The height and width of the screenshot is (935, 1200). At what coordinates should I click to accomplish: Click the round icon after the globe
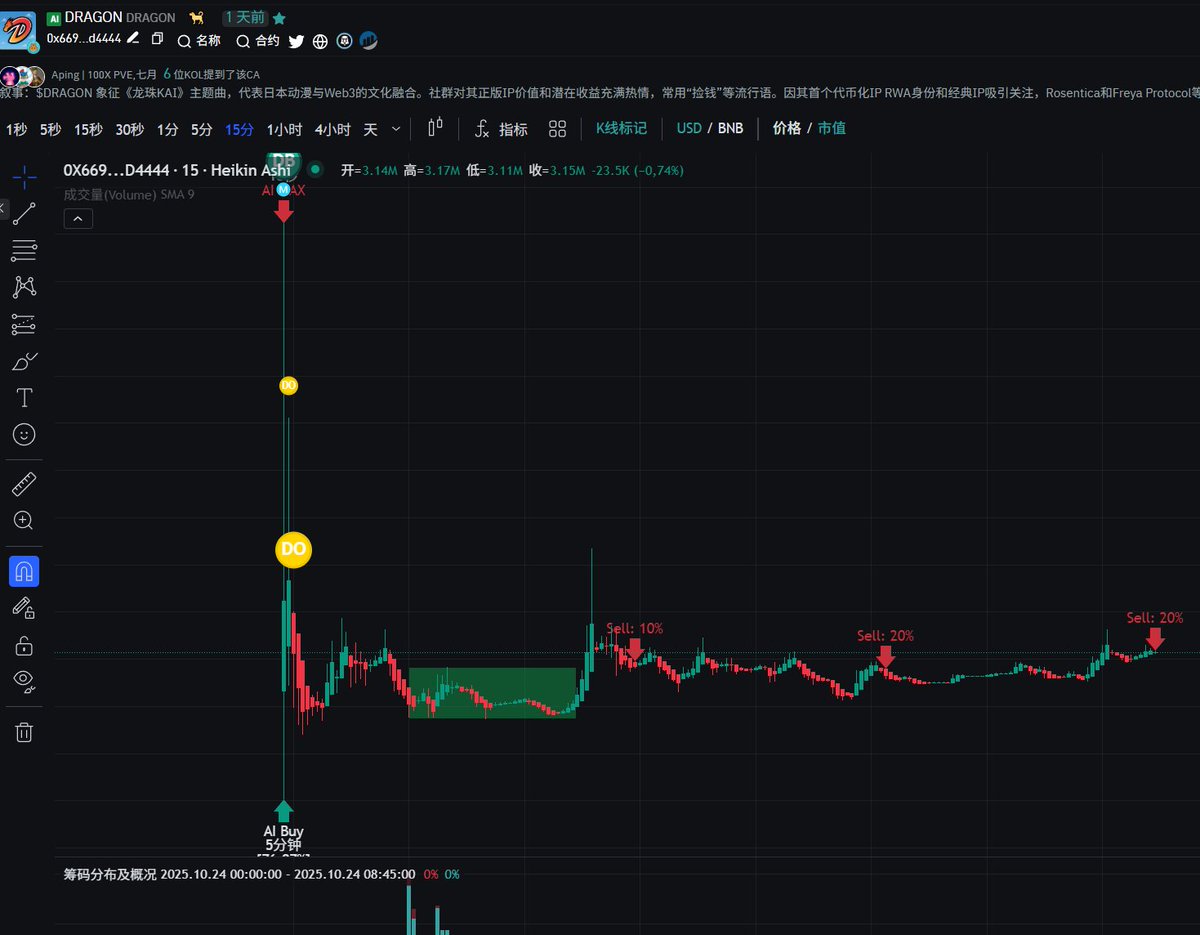click(345, 41)
